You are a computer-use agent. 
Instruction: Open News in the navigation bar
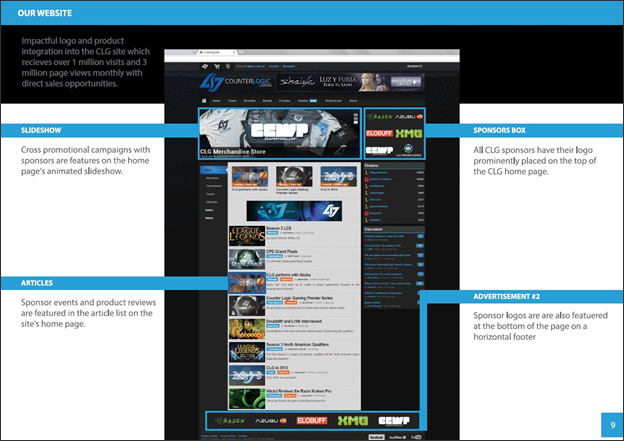(216, 101)
